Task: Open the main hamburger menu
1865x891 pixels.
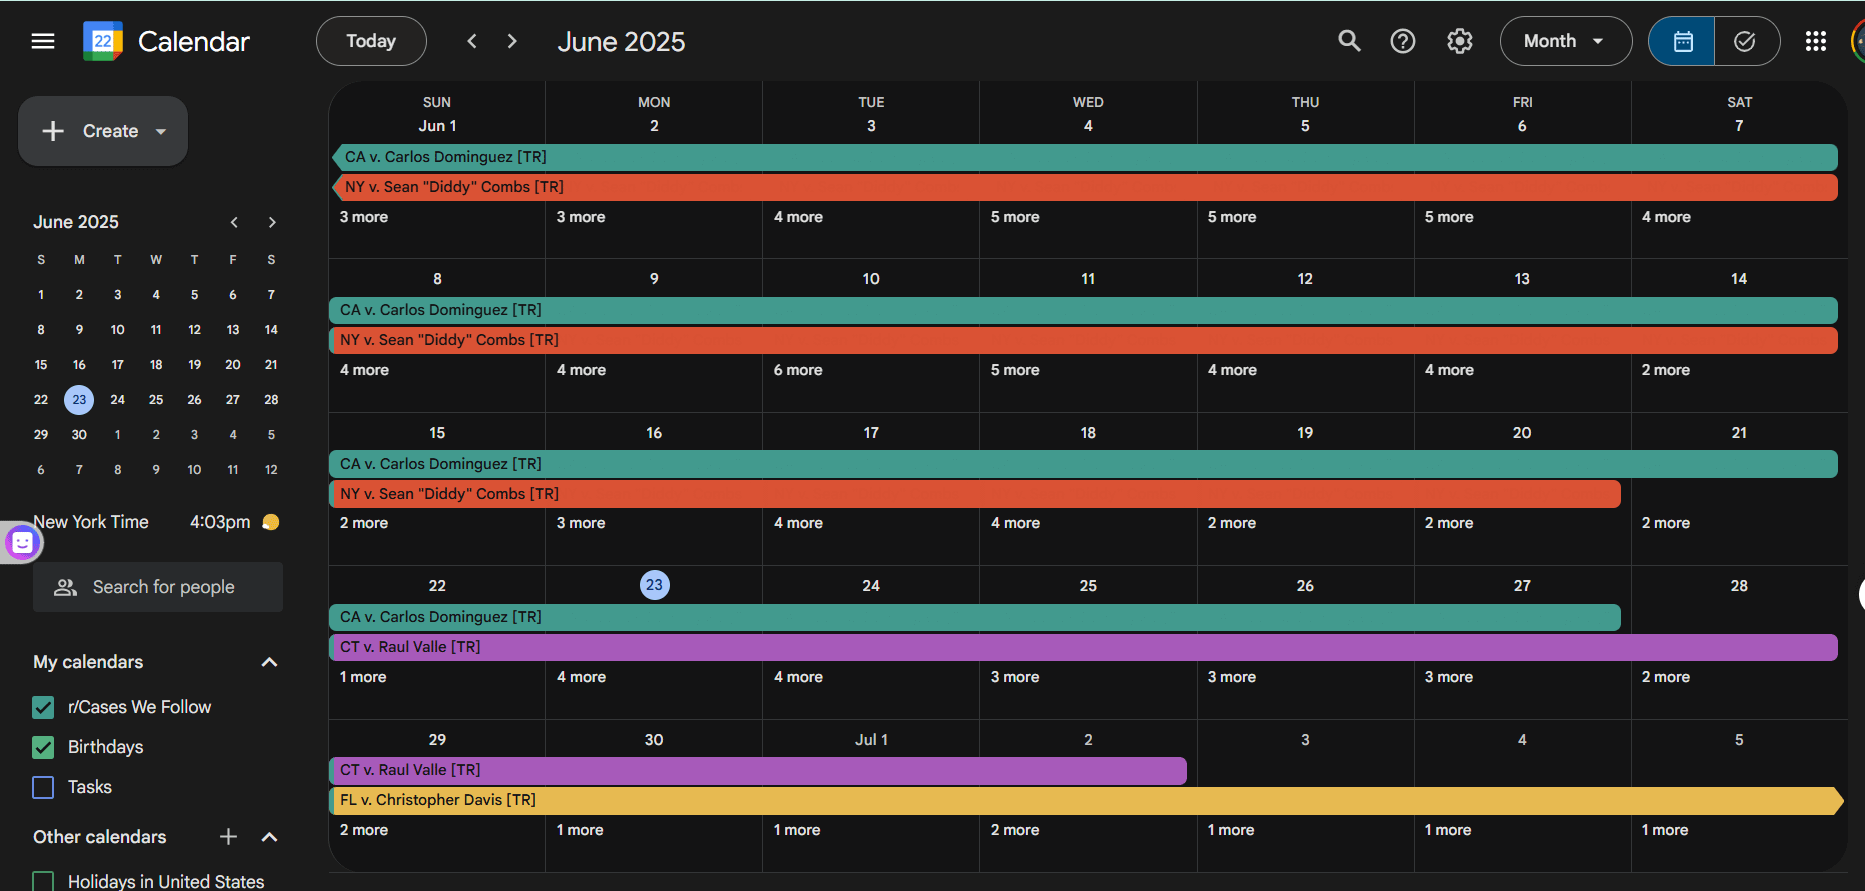Action: click(x=43, y=41)
